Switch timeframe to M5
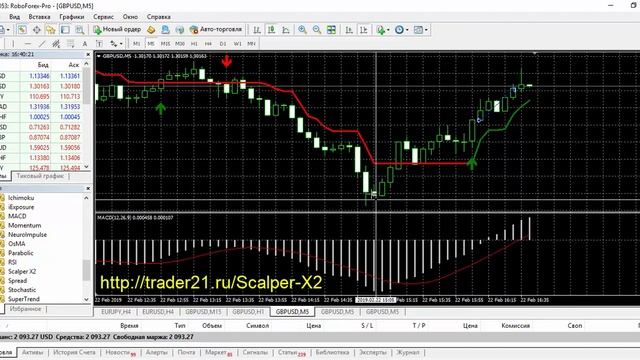640x360 pixels. click(x=151, y=44)
